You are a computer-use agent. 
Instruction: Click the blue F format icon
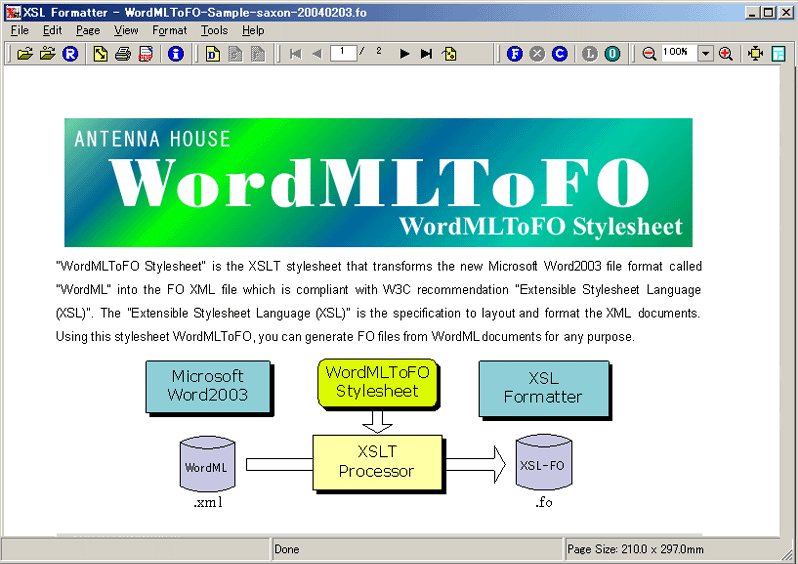515,53
